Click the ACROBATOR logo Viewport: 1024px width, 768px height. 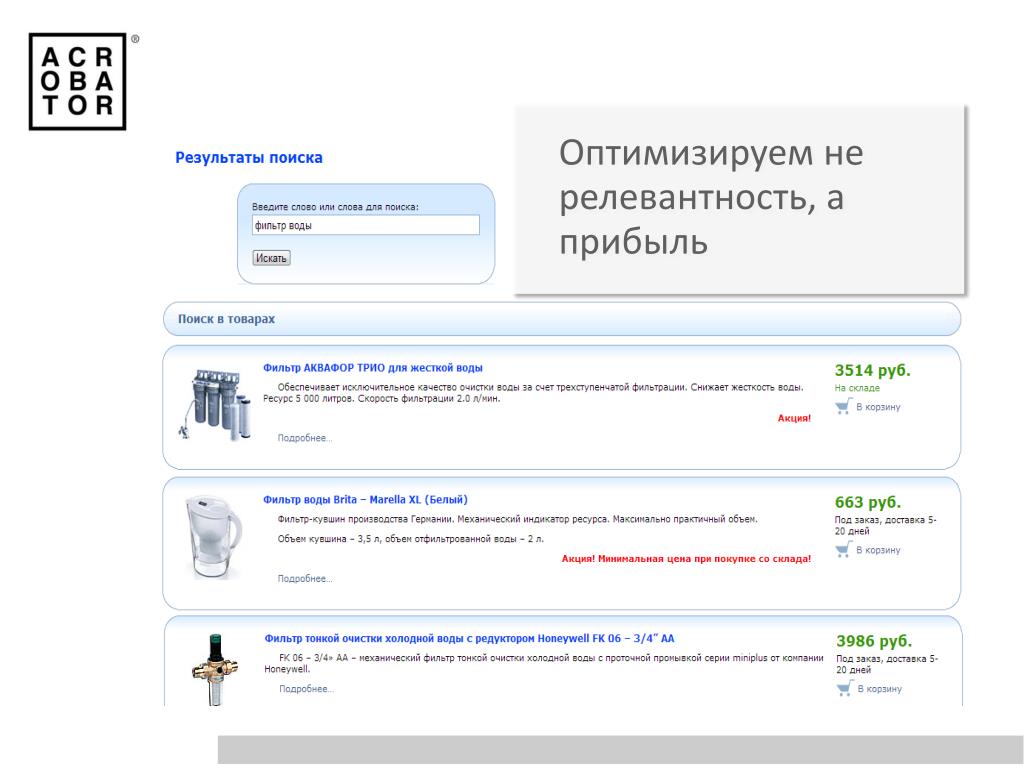(x=78, y=82)
